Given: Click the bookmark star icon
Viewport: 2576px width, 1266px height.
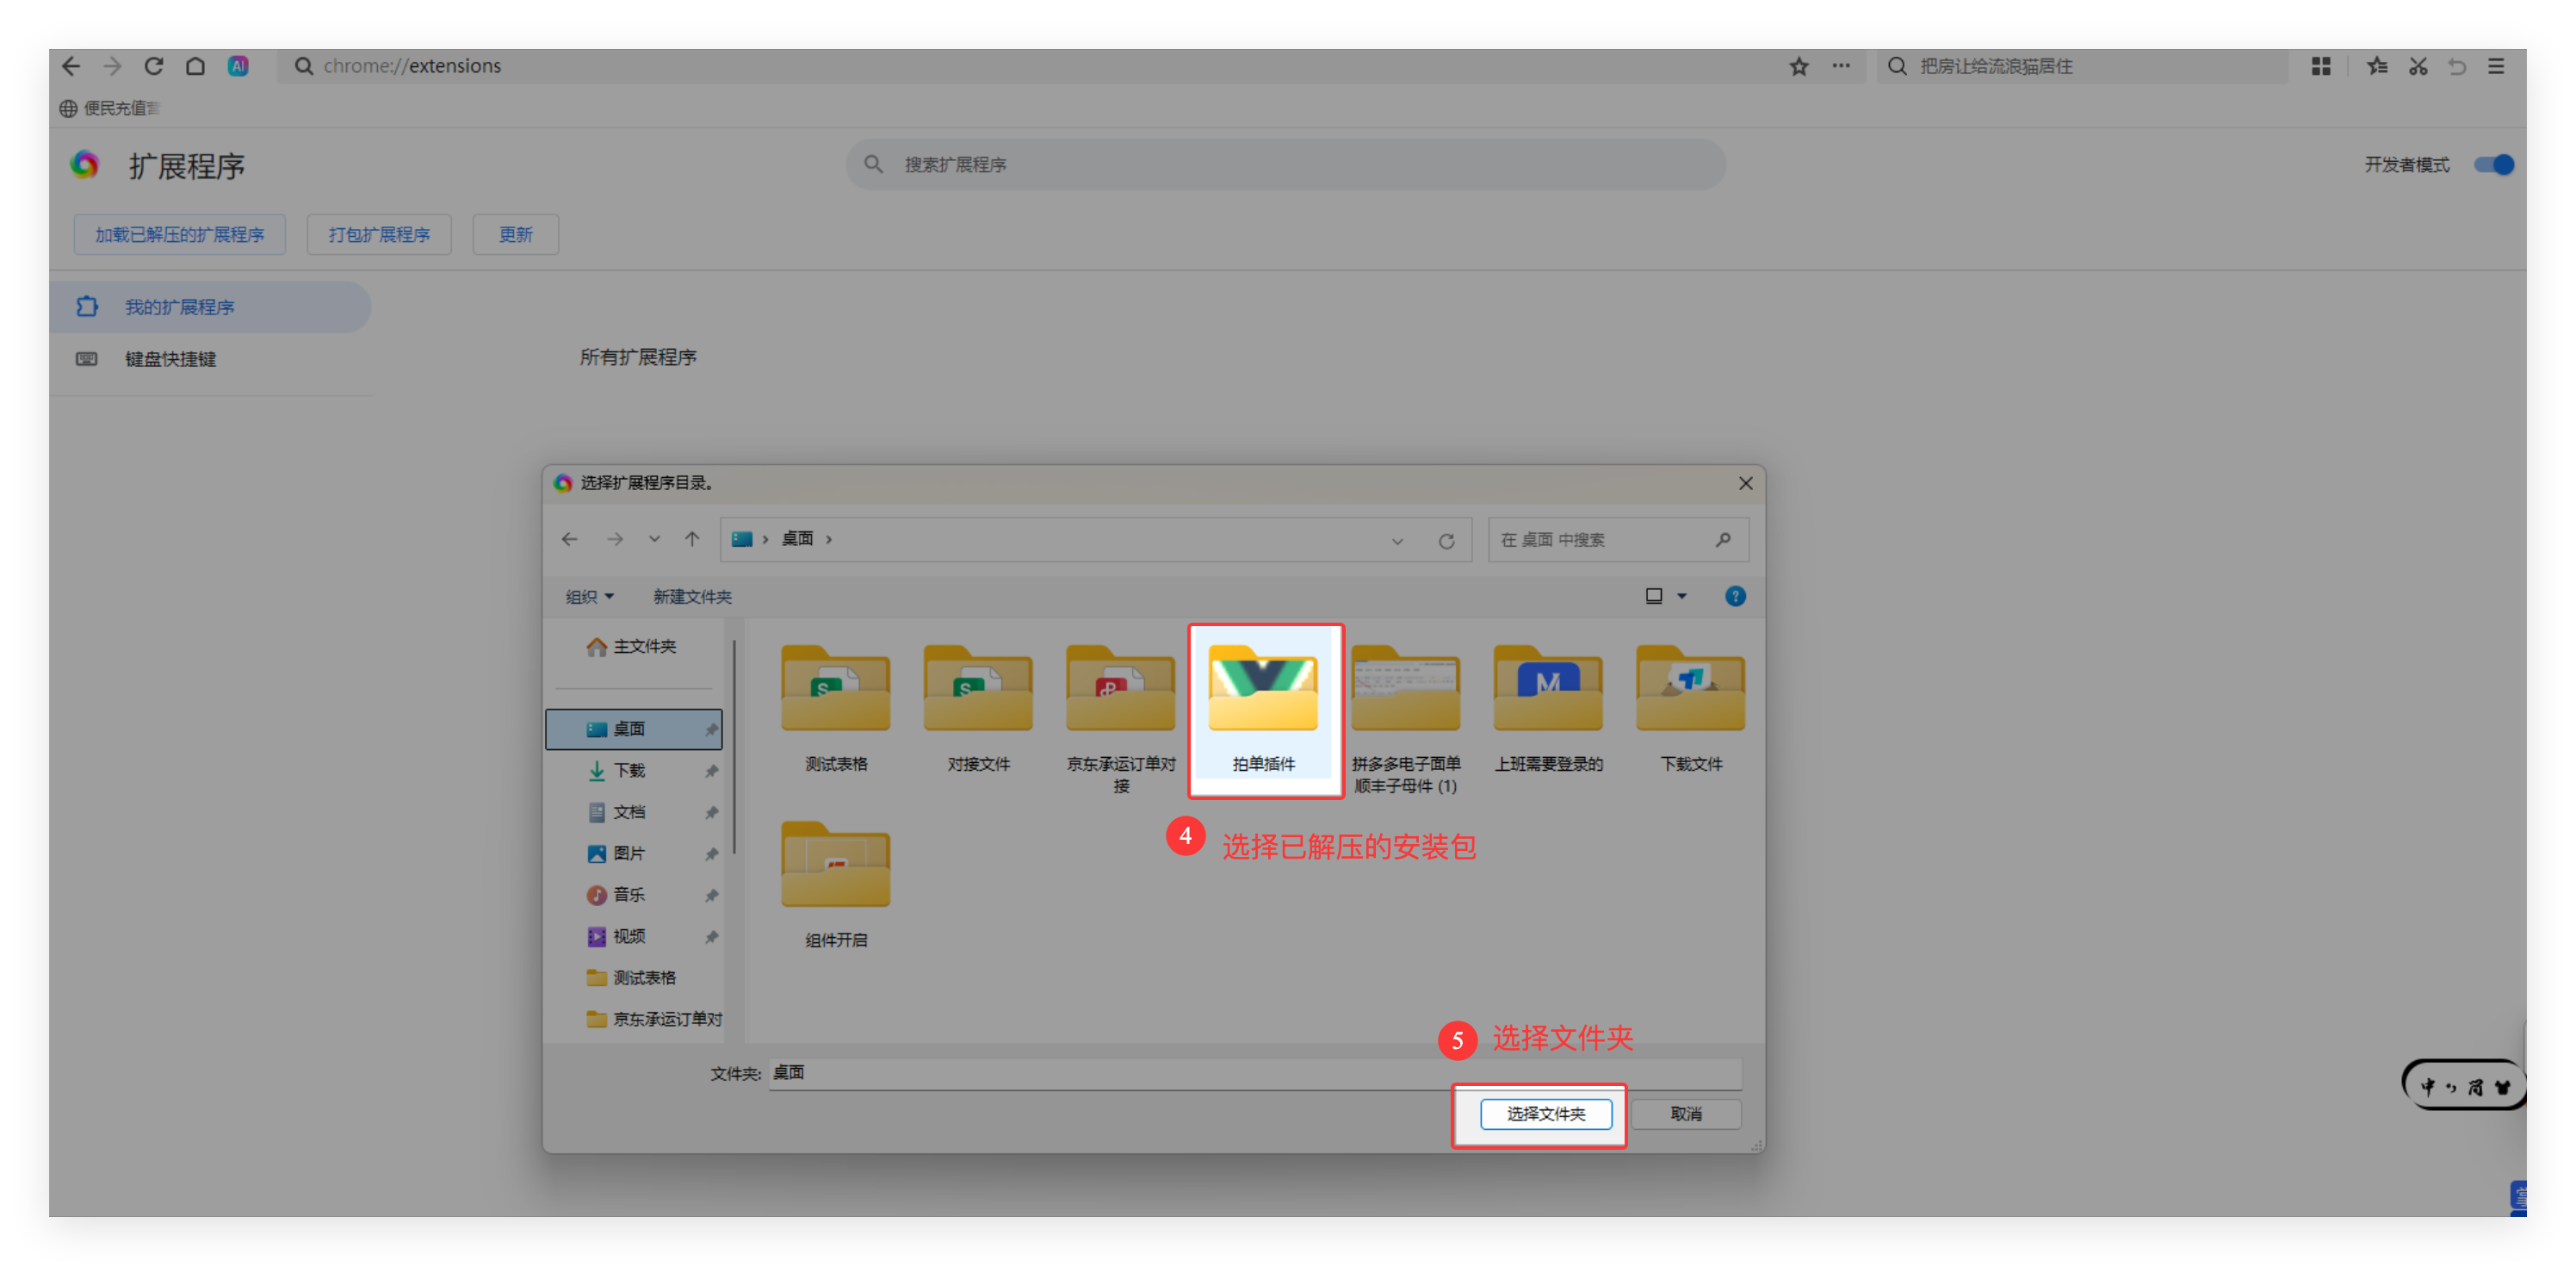Looking at the screenshot, I should pyautogui.click(x=1798, y=66).
